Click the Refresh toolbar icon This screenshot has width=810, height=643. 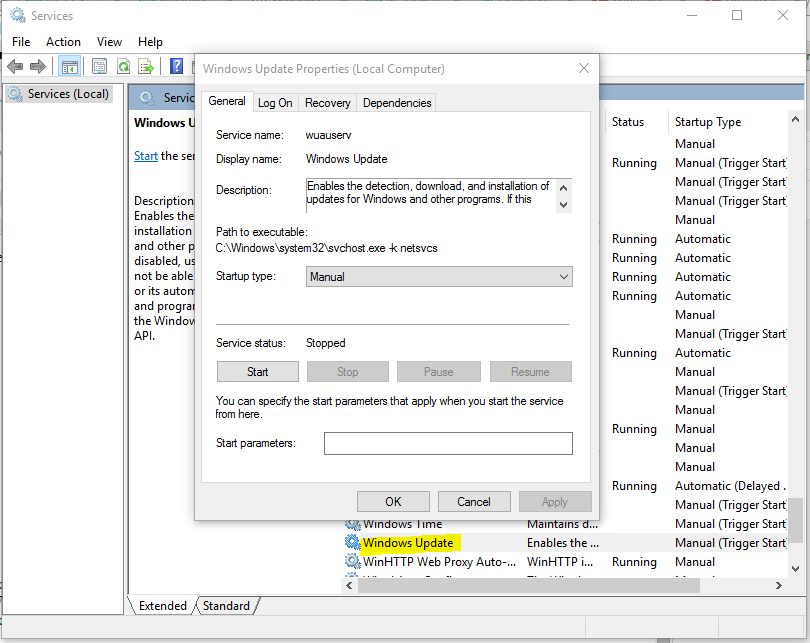tap(123, 66)
